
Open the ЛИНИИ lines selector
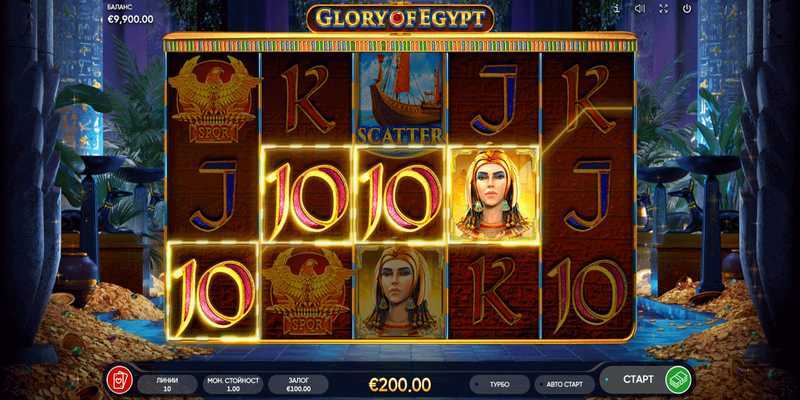[x=167, y=384]
